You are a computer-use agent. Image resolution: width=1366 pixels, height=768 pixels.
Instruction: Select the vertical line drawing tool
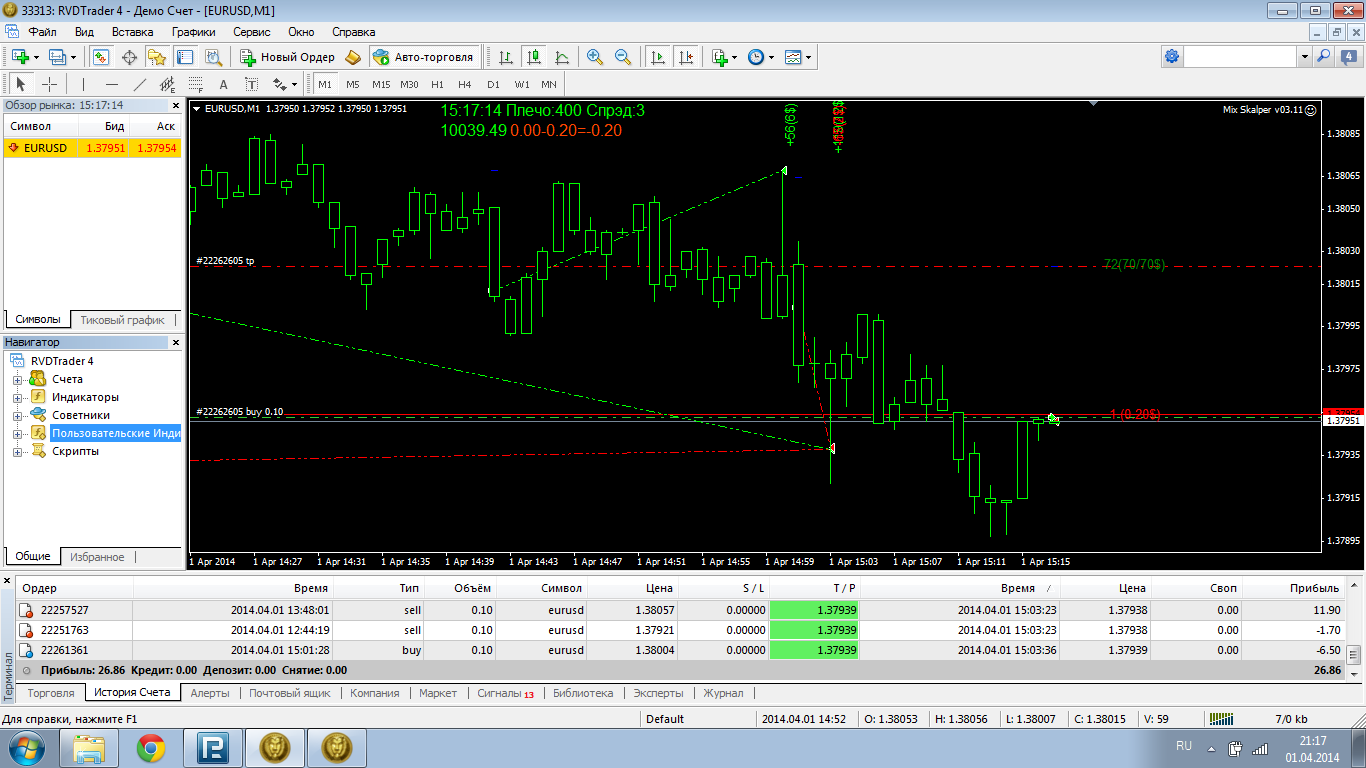click(x=83, y=84)
